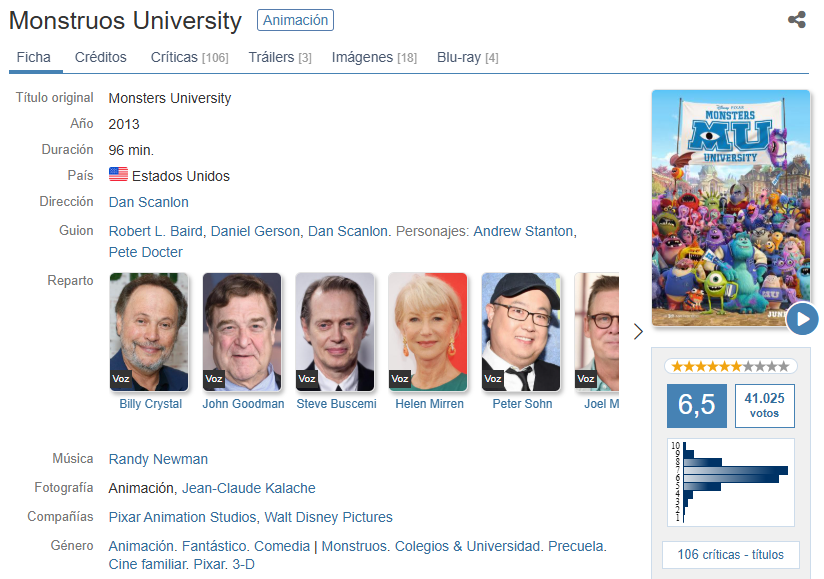Click Dan Scanlon in the Guion row
This screenshot has height=579, width=824.
[x=347, y=231]
